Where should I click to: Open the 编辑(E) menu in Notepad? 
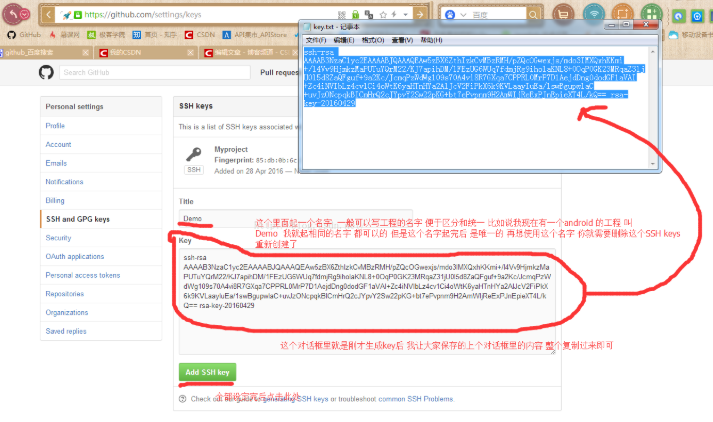(344, 40)
